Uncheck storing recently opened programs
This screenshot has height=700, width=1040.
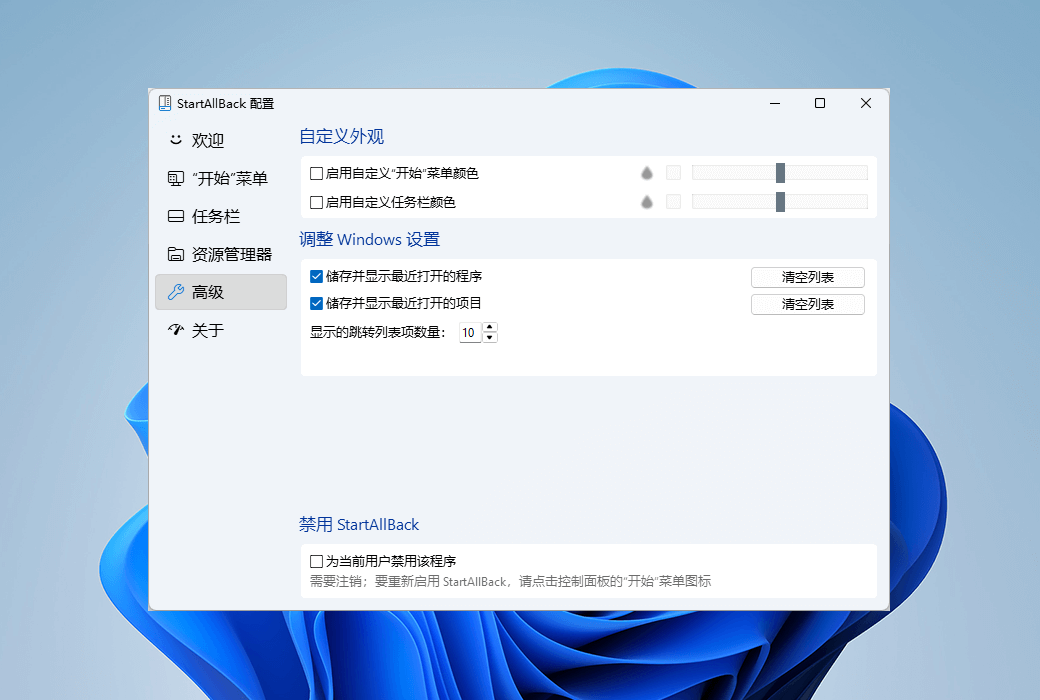coord(315,277)
